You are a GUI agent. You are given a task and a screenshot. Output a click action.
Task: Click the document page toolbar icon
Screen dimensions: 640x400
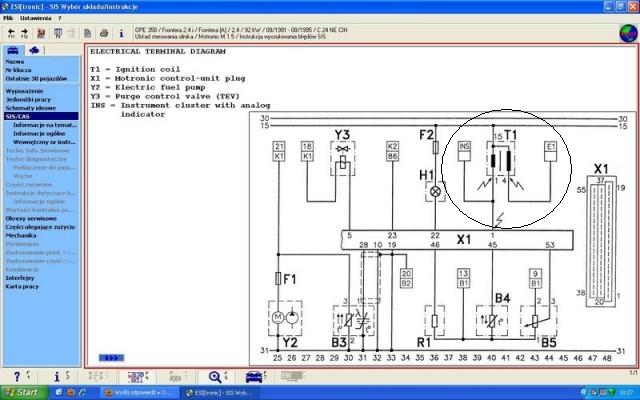(x=85, y=32)
